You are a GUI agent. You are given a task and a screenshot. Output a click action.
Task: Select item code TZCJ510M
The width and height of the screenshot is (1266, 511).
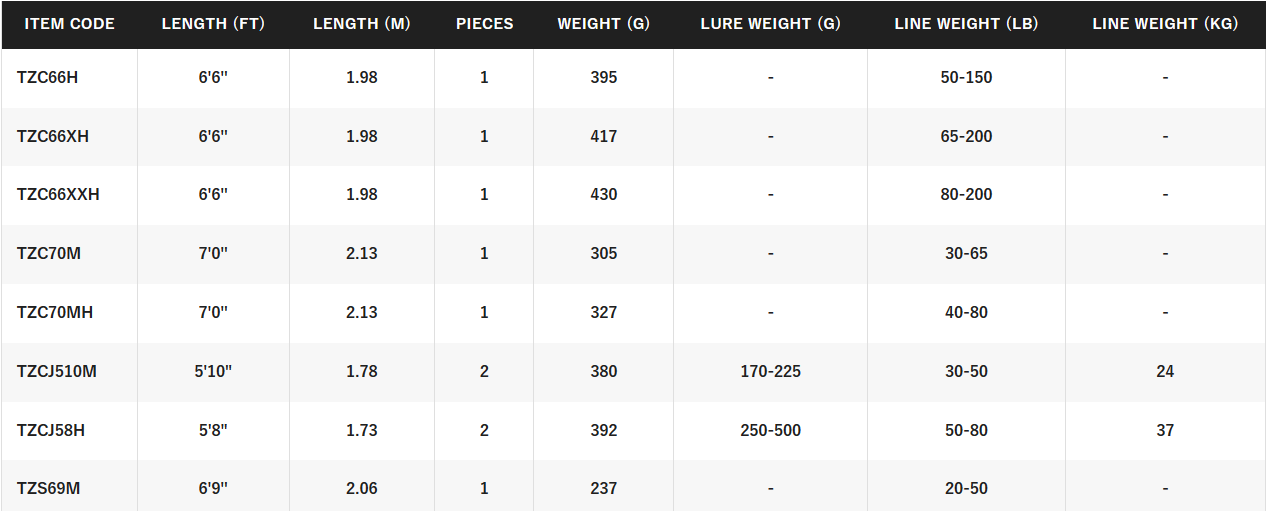(x=57, y=371)
